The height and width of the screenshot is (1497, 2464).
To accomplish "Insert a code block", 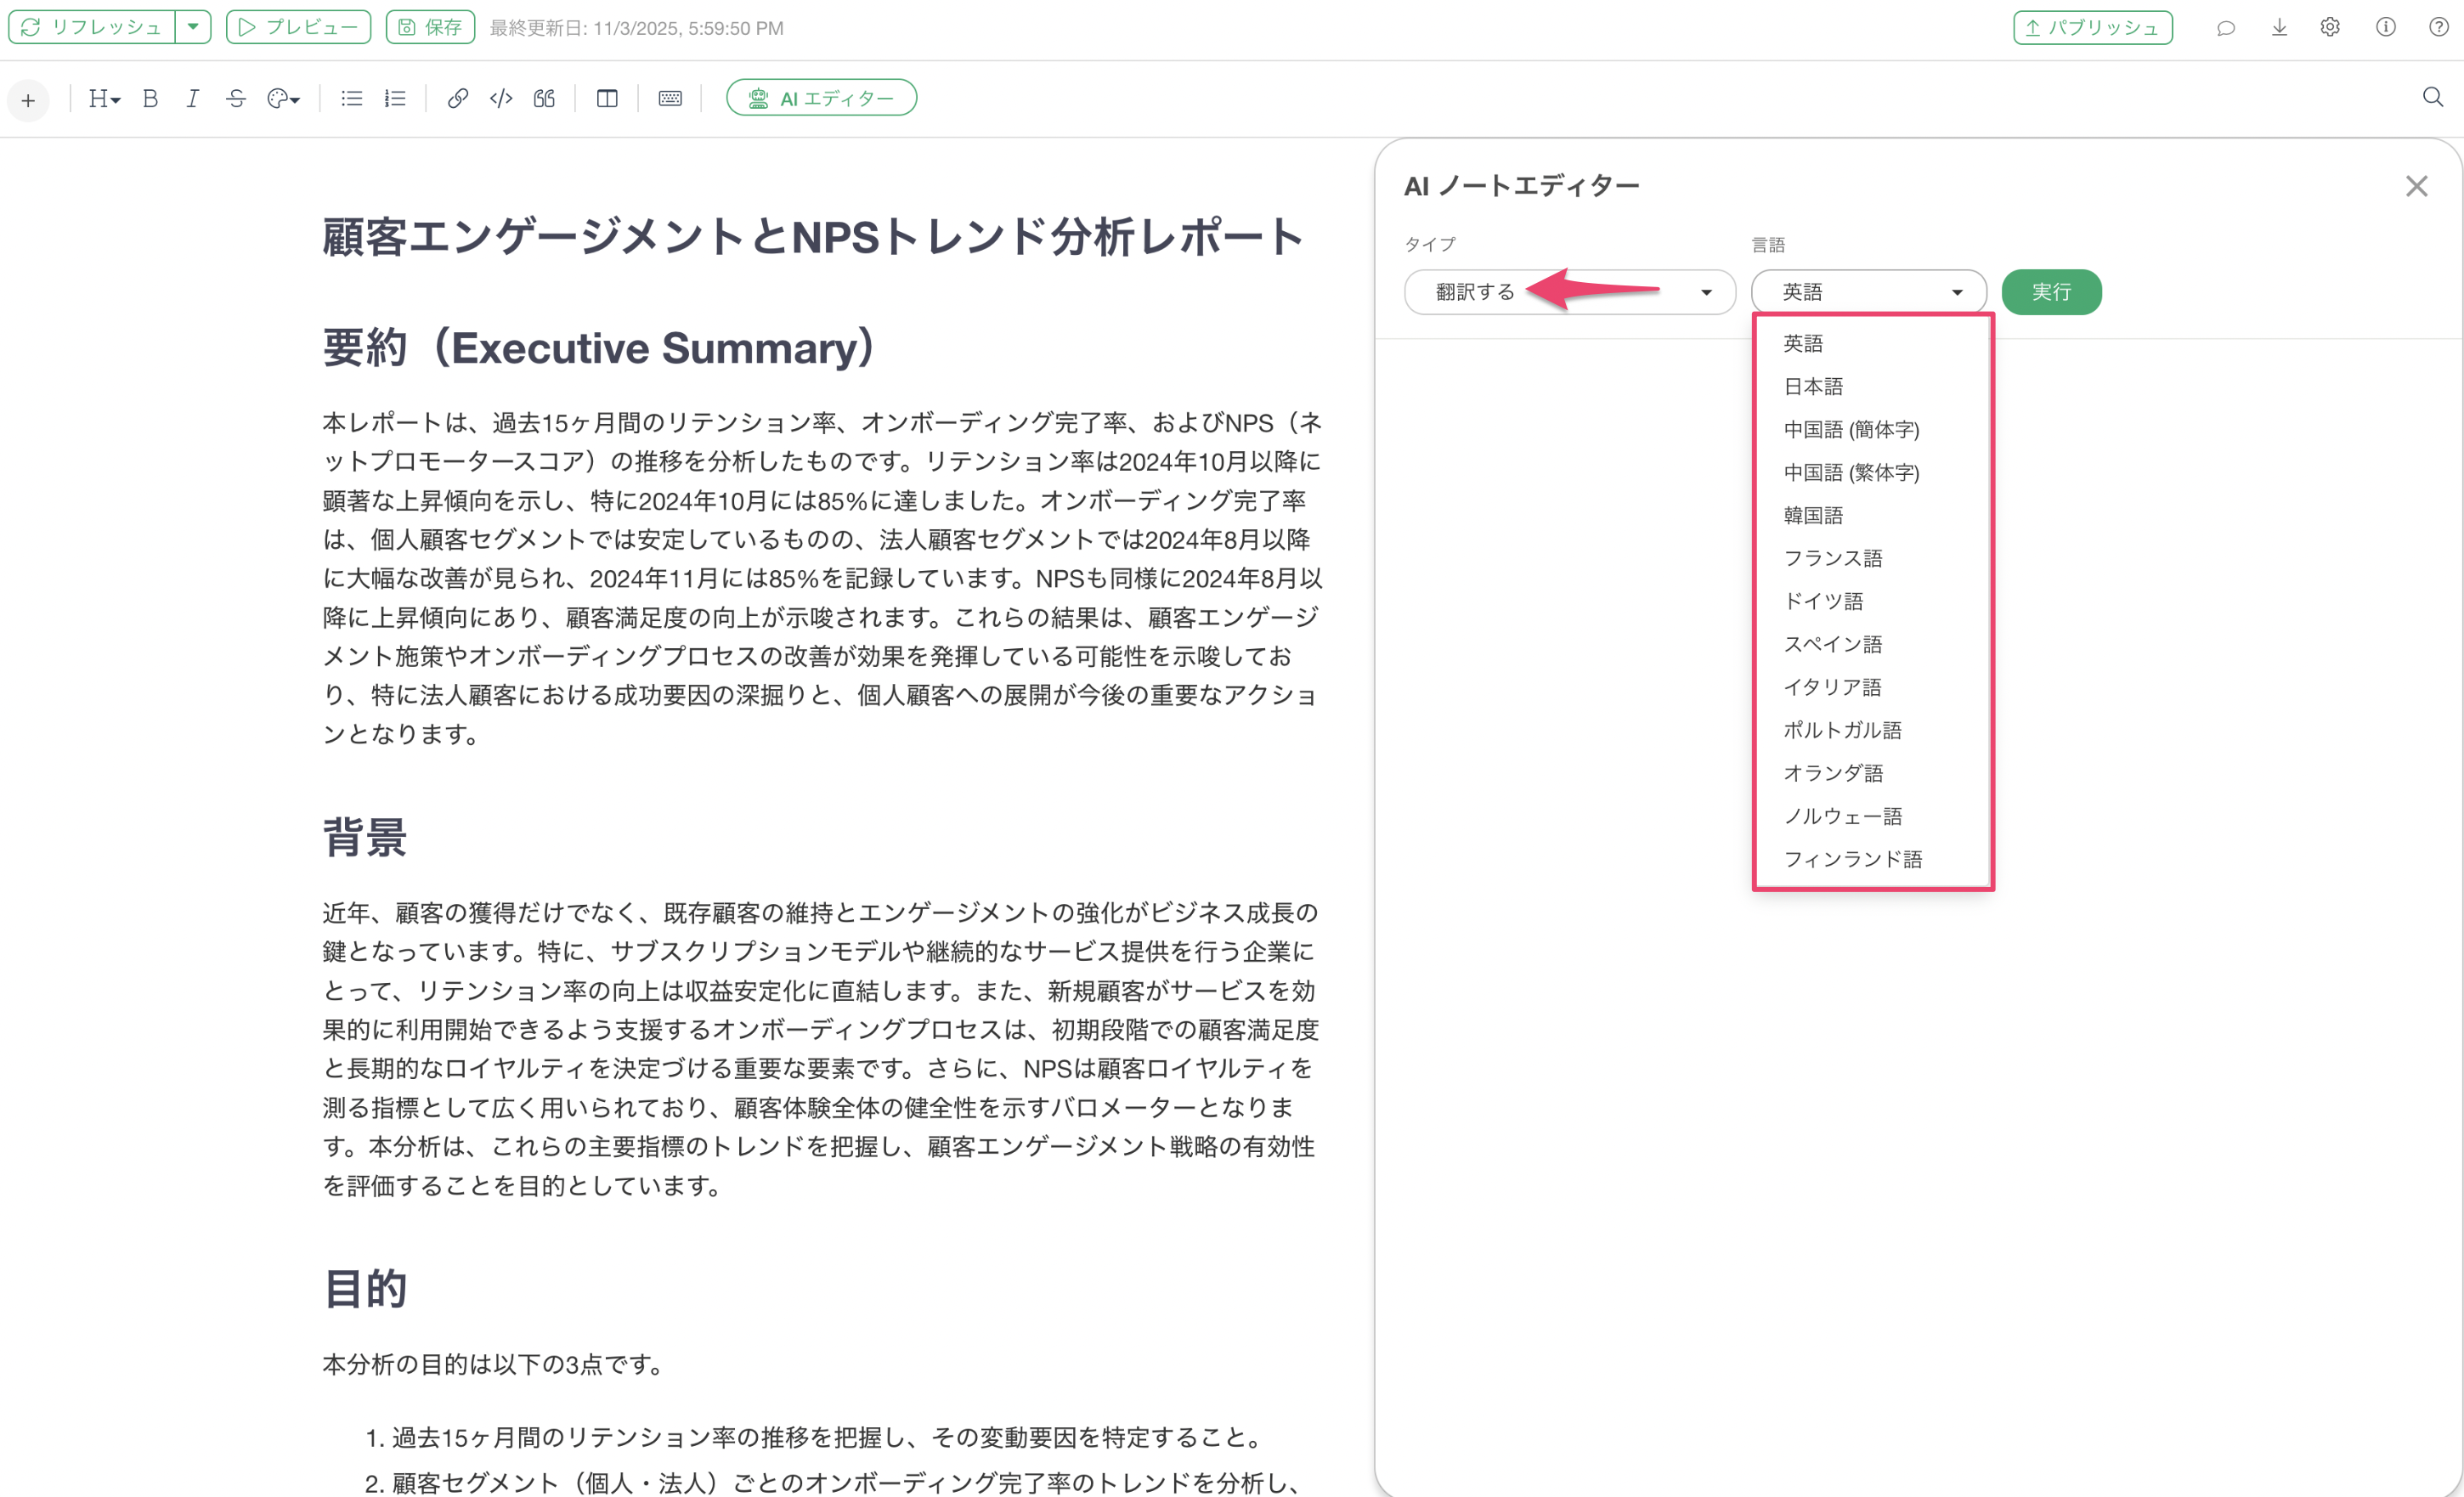I will (501, 98).
